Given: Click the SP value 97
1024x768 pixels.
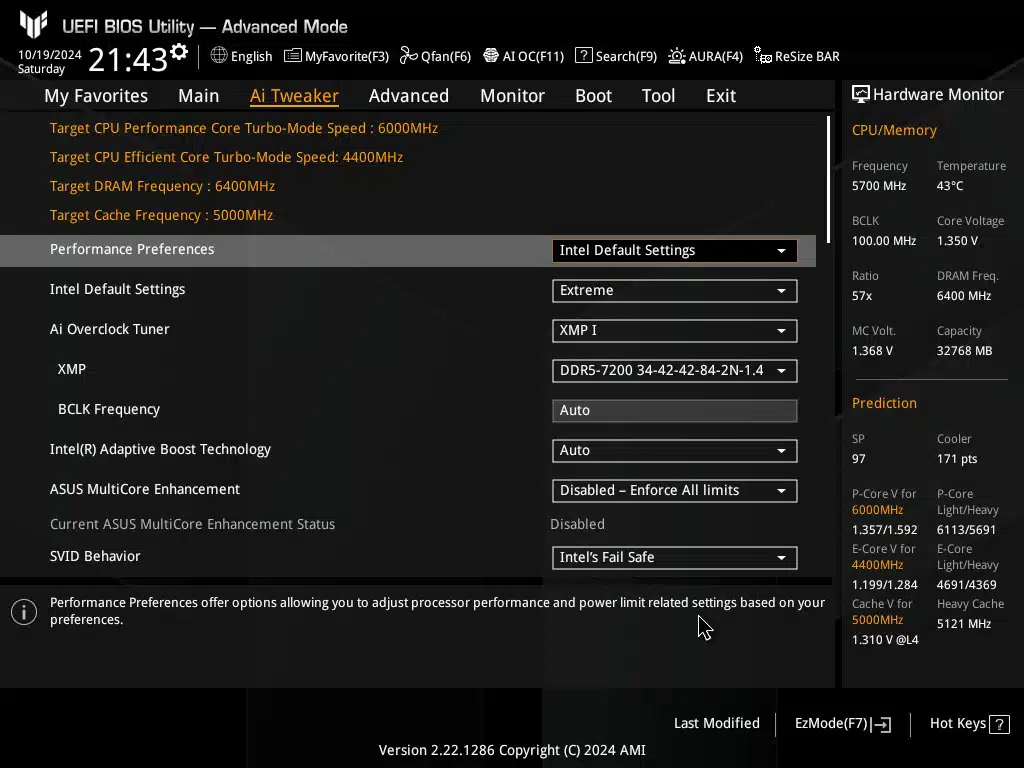Looking at the screenshot, I should (859, 459).
